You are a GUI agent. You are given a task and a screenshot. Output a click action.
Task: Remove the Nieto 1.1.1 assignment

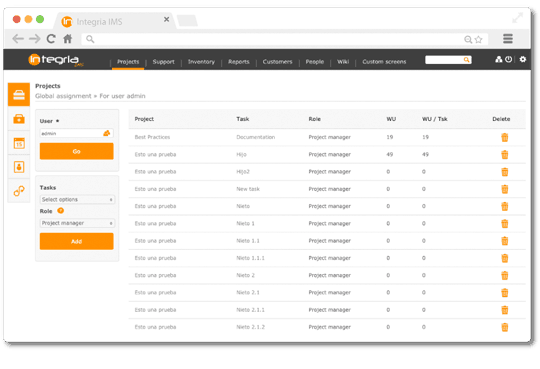pos(505,258)
